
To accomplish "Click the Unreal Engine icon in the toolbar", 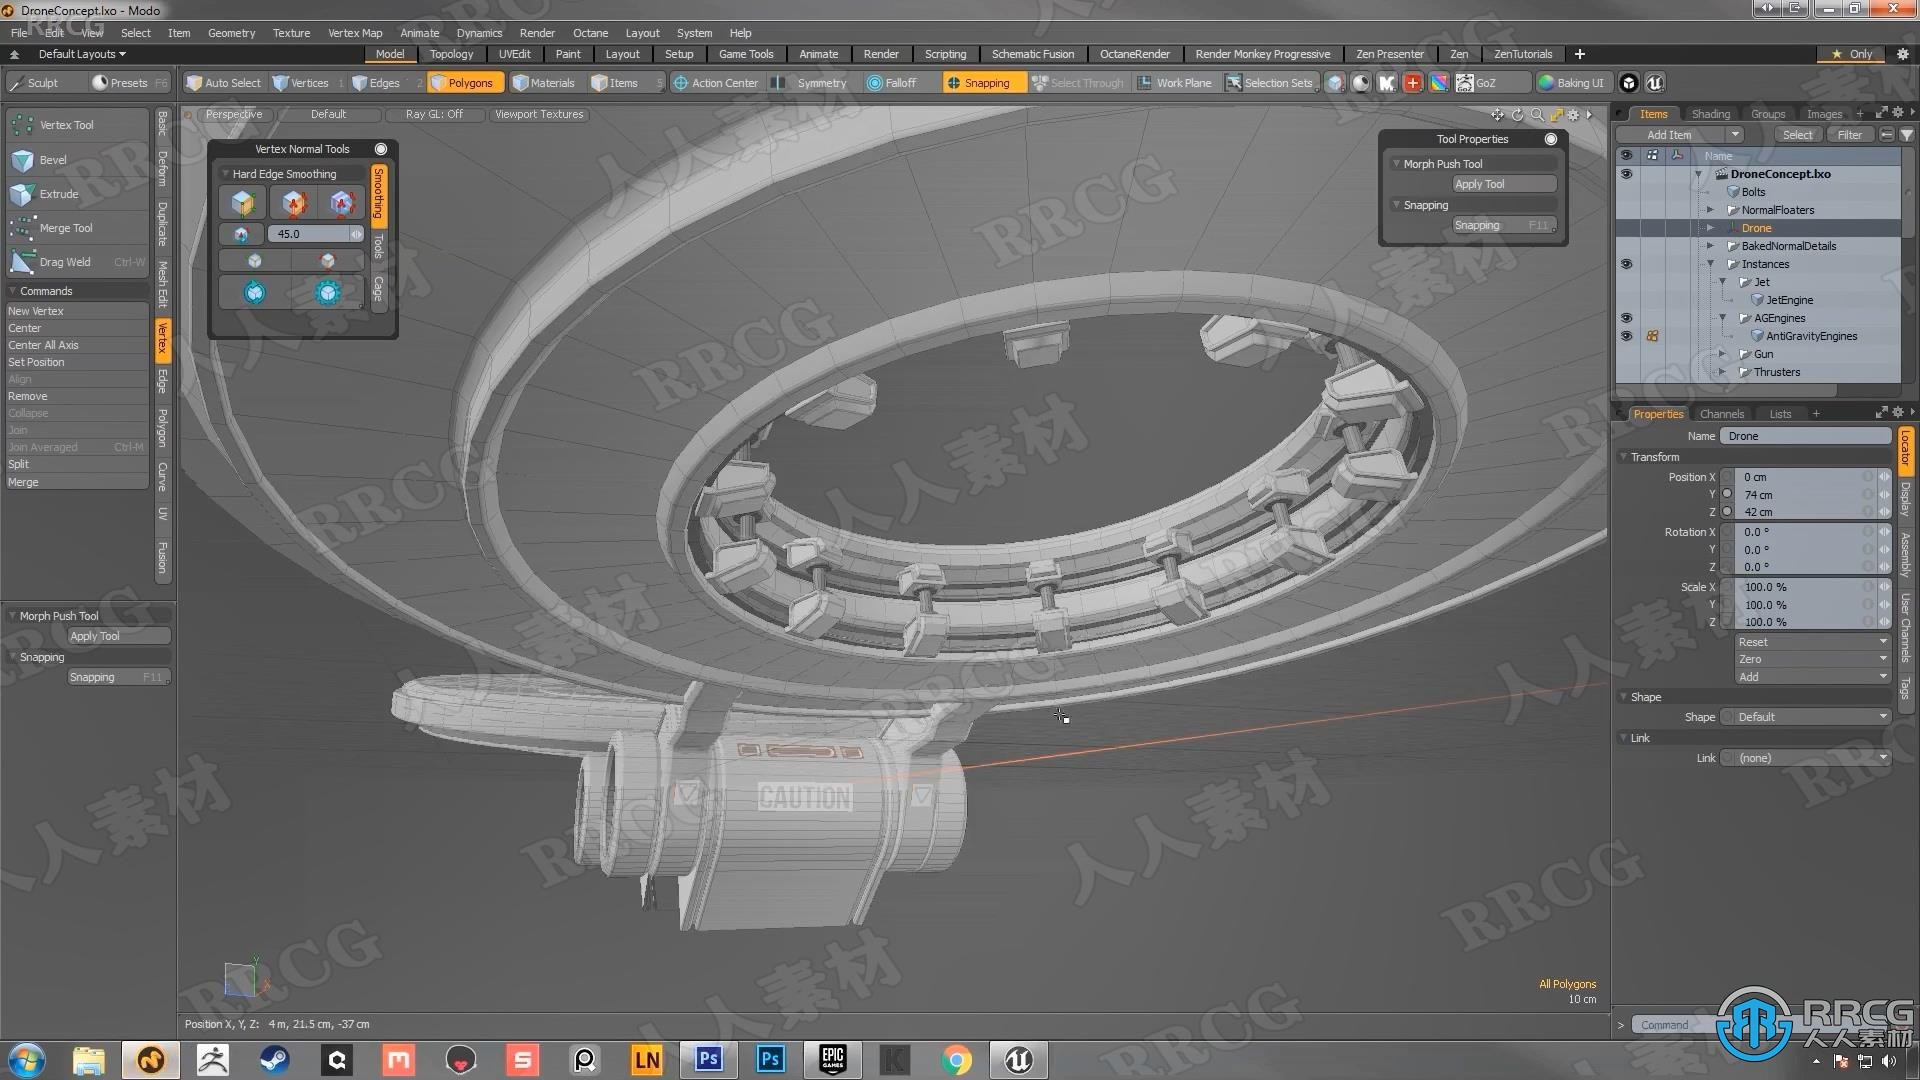I will coord(1654,83).
